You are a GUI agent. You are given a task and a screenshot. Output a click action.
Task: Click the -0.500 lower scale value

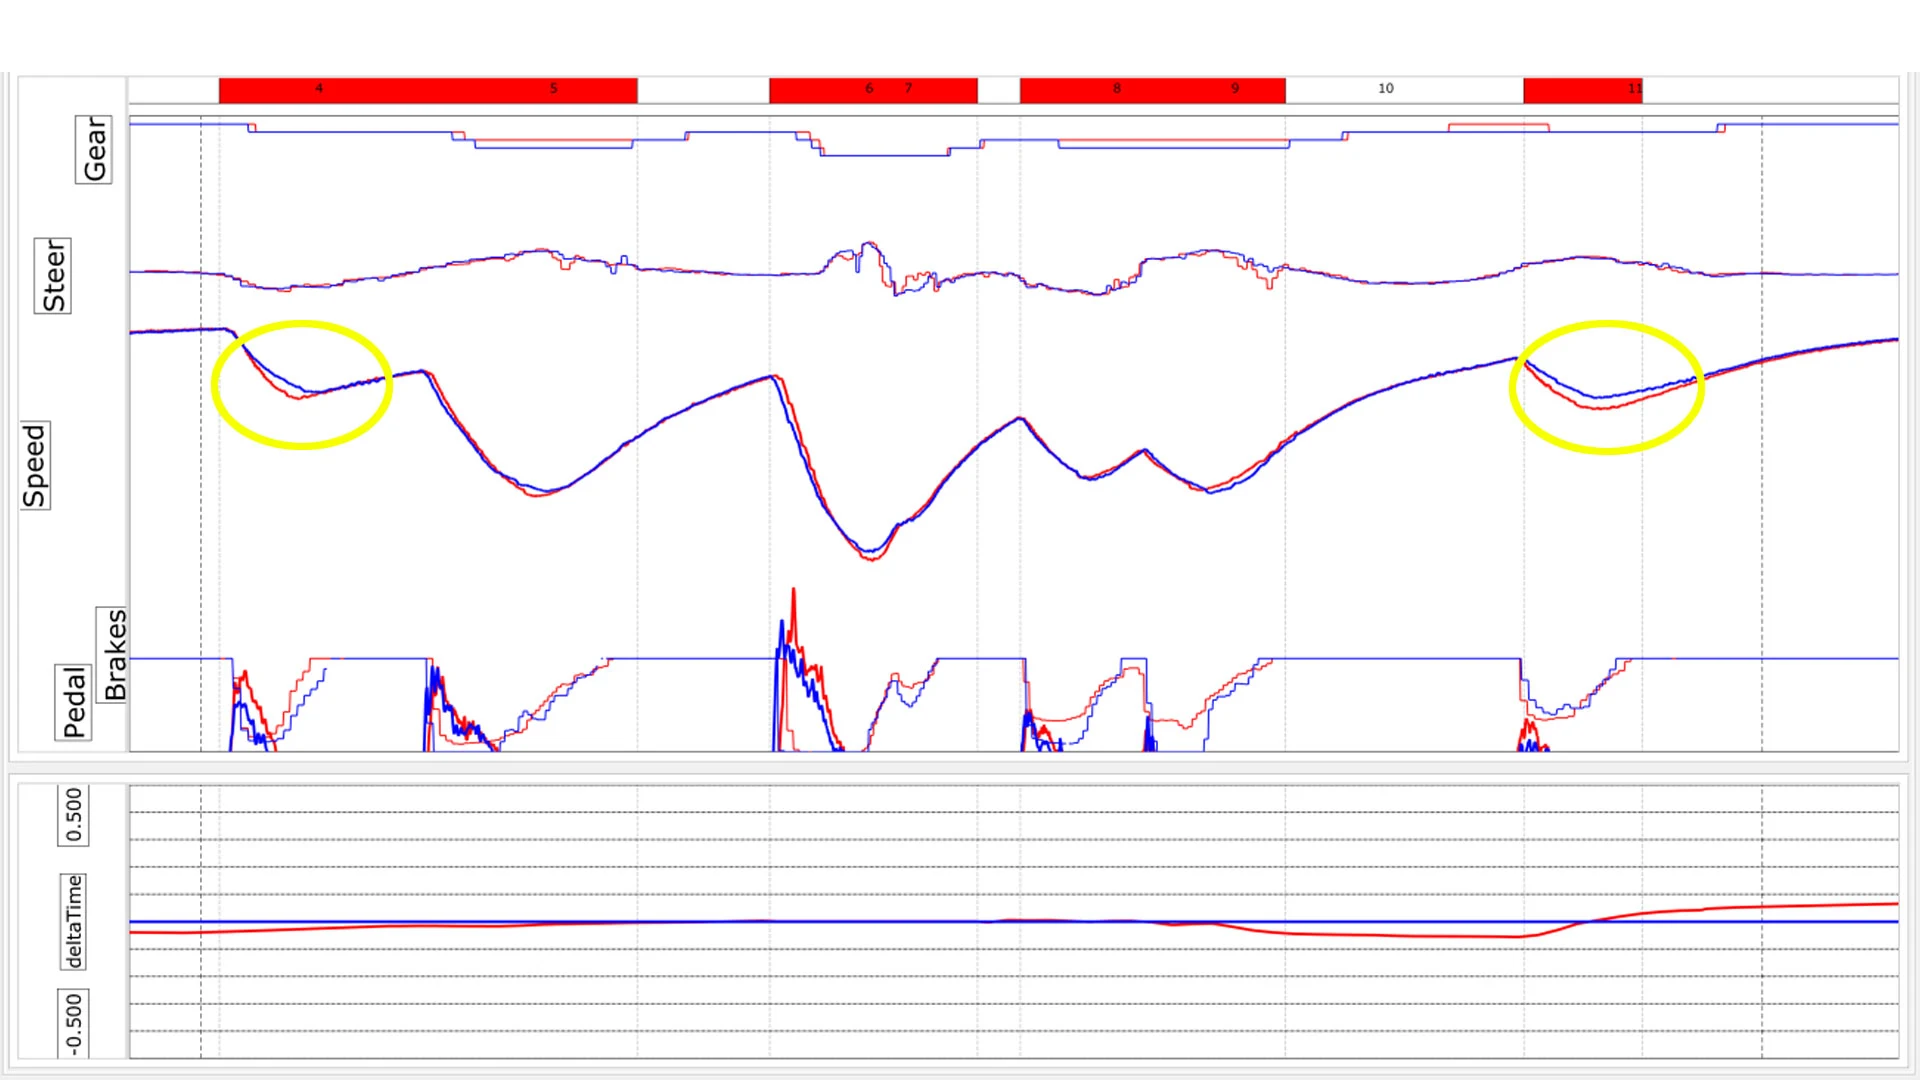[x=74, y=1023]
